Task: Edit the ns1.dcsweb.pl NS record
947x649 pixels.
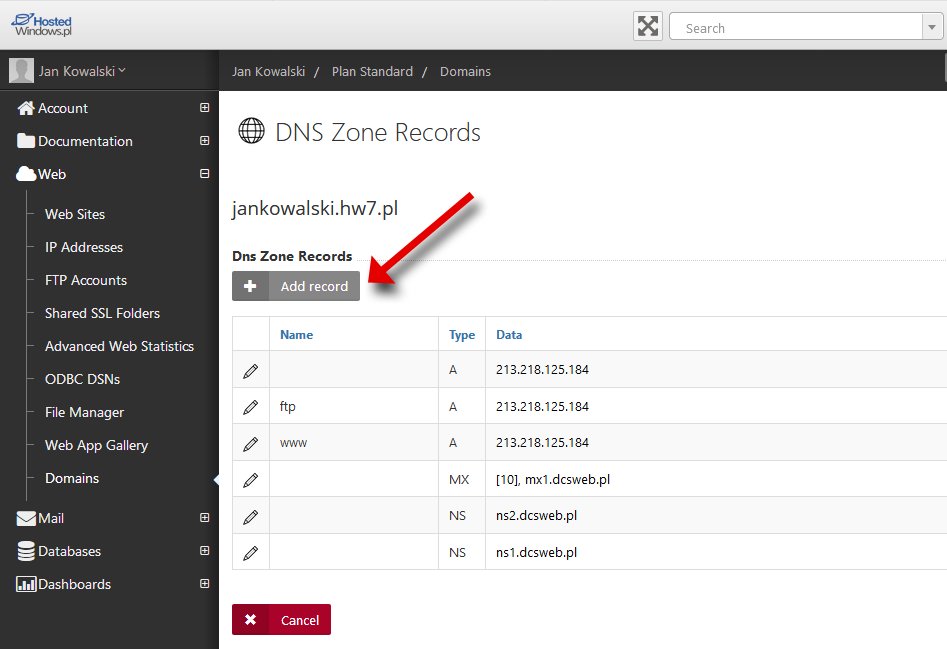Action: pyautogui.click(x=251, y=553)
